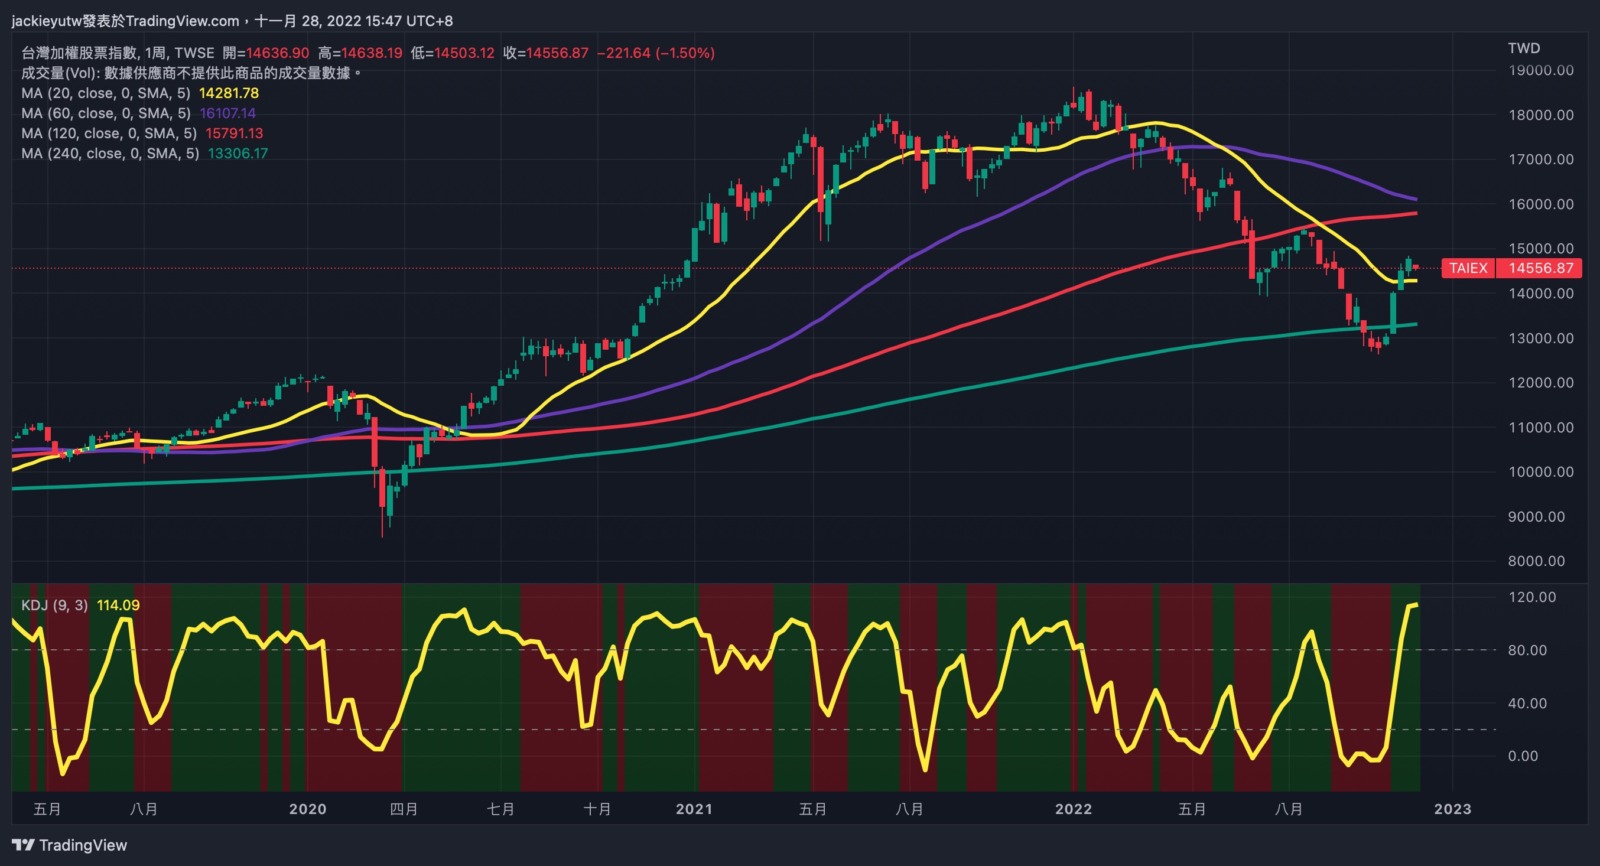Select the MA 240 indicator legend
Viewport: 1600px width, 866px height.
(x=110, y=153)
